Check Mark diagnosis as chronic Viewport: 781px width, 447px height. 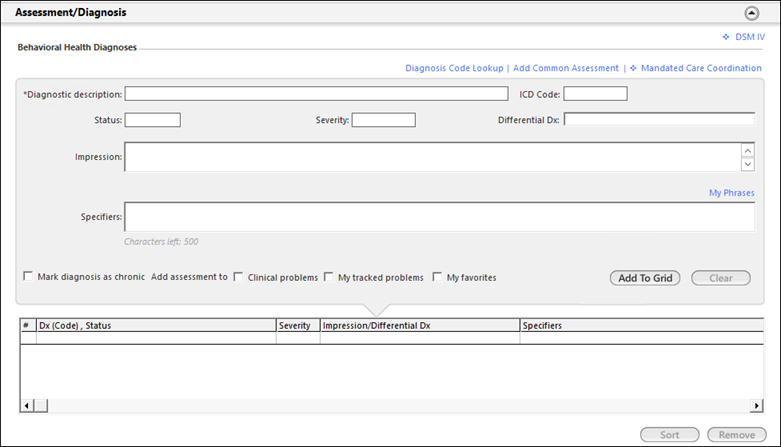[28, 276]
